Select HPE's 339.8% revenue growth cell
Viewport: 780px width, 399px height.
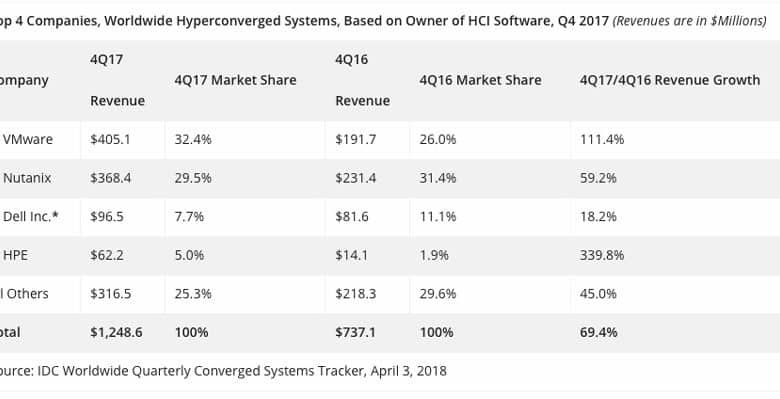[x=601, y=255]
